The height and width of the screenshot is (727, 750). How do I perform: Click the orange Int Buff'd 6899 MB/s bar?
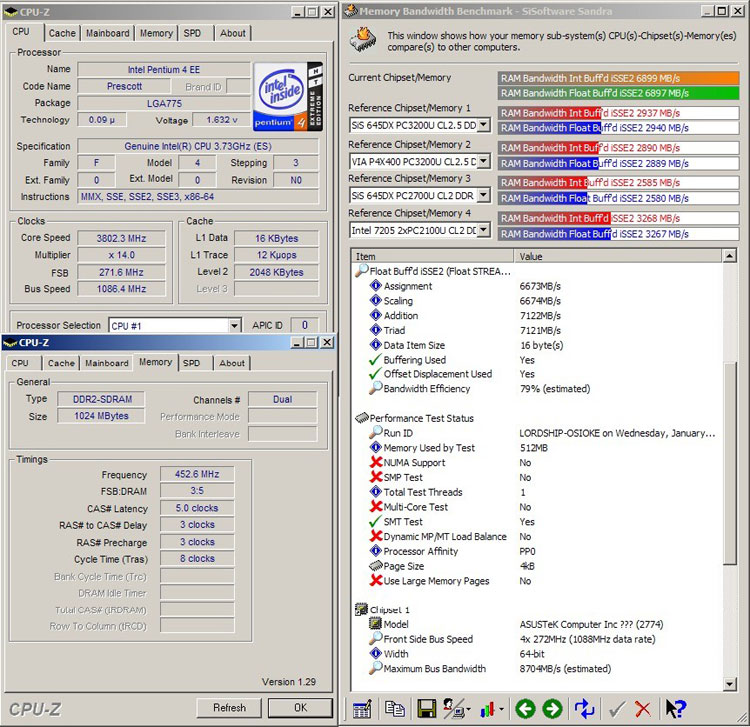point(618,78)
